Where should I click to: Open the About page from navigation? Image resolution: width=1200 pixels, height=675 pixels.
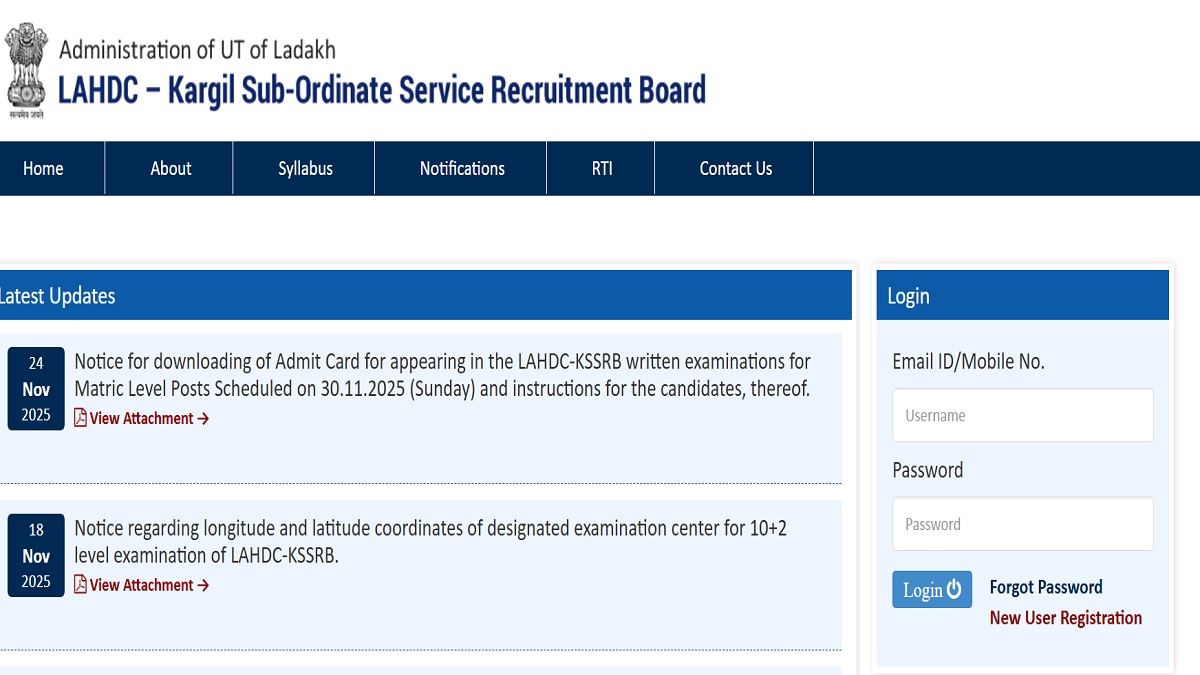pos(169,168)
